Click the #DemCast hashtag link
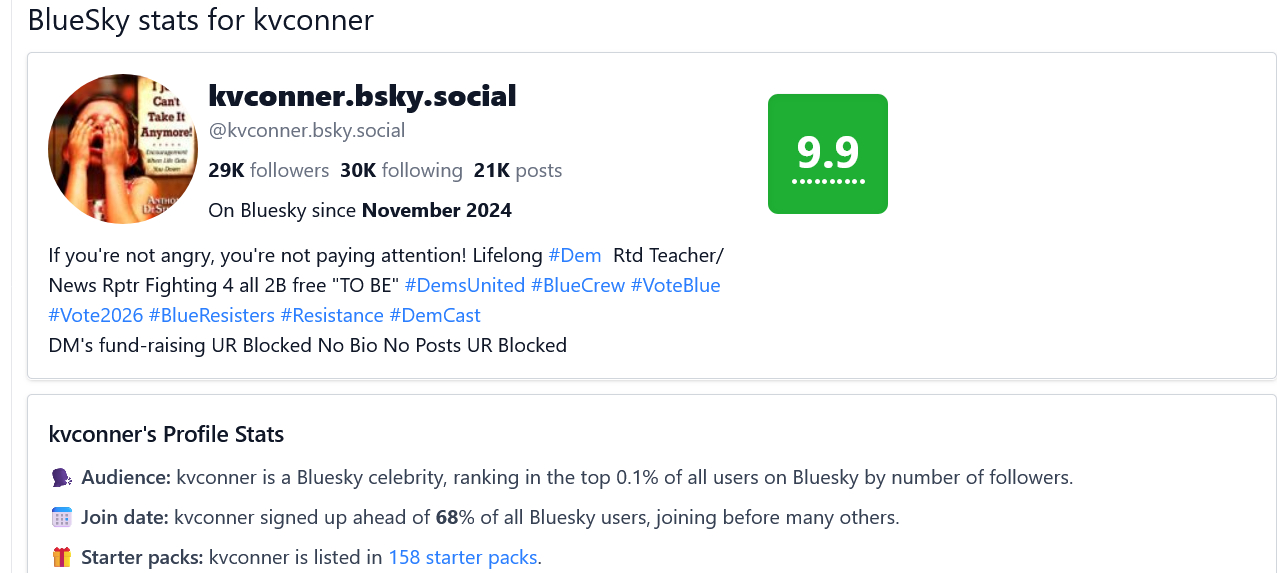This screenshot has width=1277, height=573. click(435, 315)
